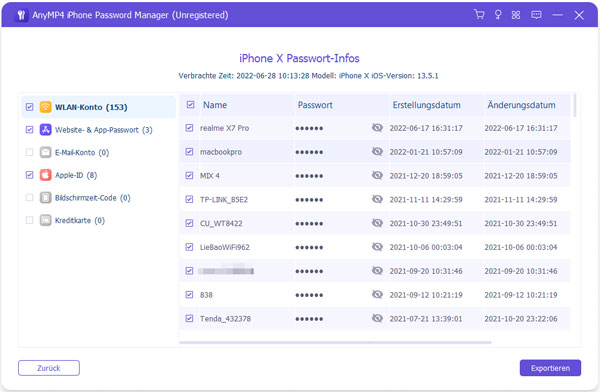Click modification date 2021-10-20 23:22:06
Image resolution: width=600 pixels, height=392 pixels.
(521, 318)
